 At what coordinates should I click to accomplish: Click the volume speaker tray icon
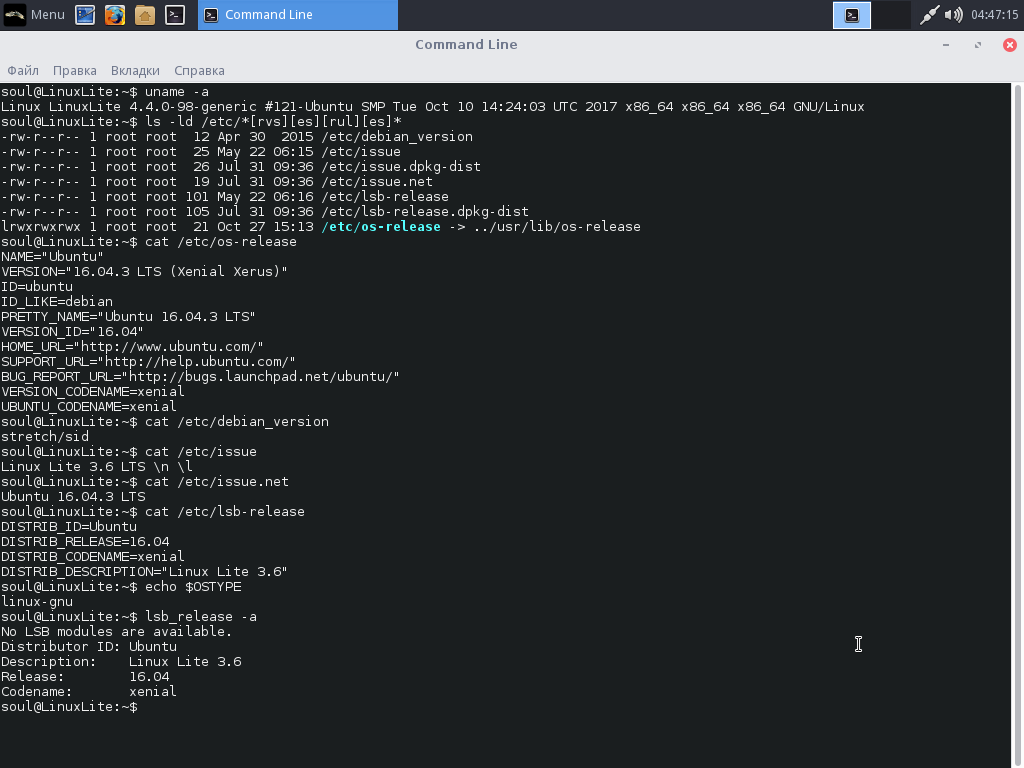(953, 14)
